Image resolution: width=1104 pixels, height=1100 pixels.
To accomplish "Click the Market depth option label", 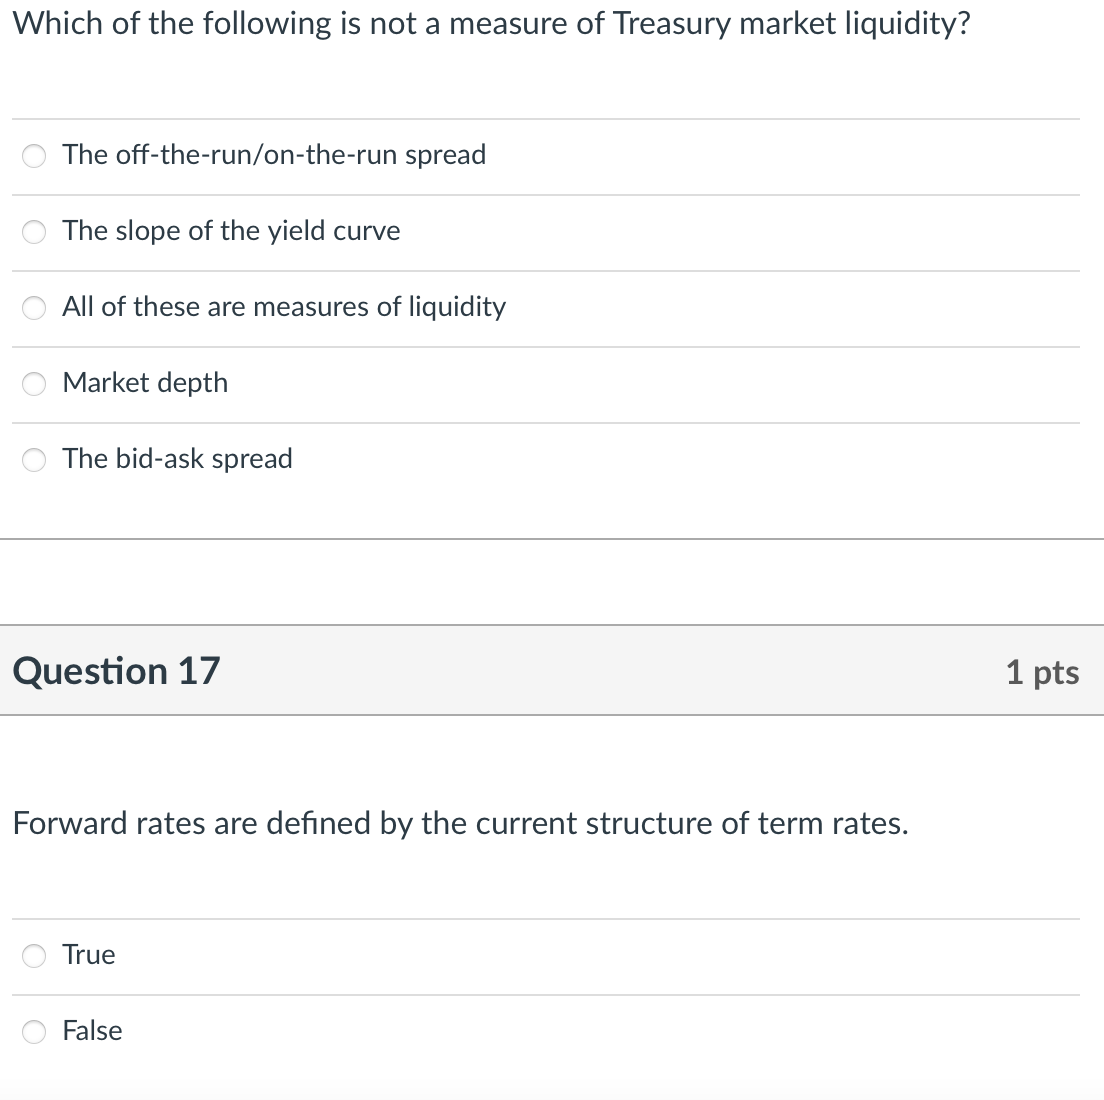I will tap(145, 383).
